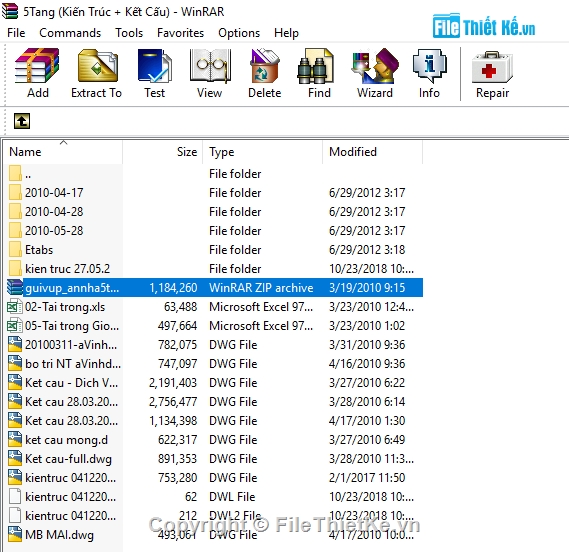Sort files by the Size column header
569x552 pixels.
pyautogui.click(x=163, y=152)
